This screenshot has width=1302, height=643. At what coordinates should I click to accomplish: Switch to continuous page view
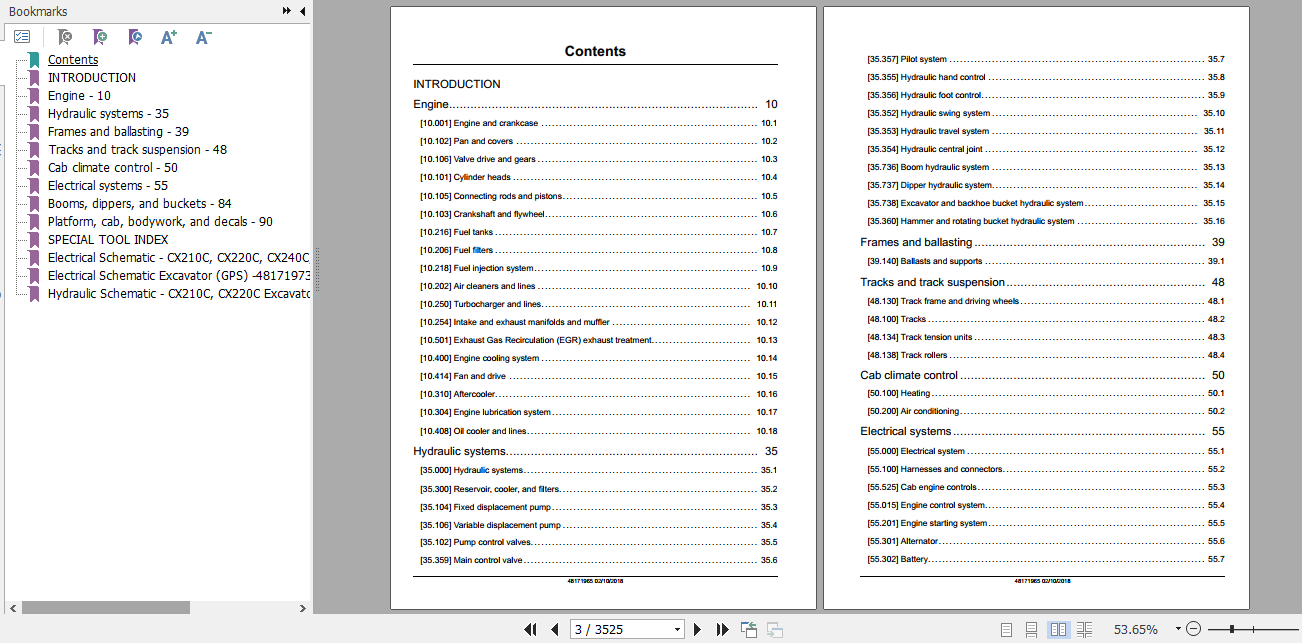pyautogui.click(x=1032, y=629)
